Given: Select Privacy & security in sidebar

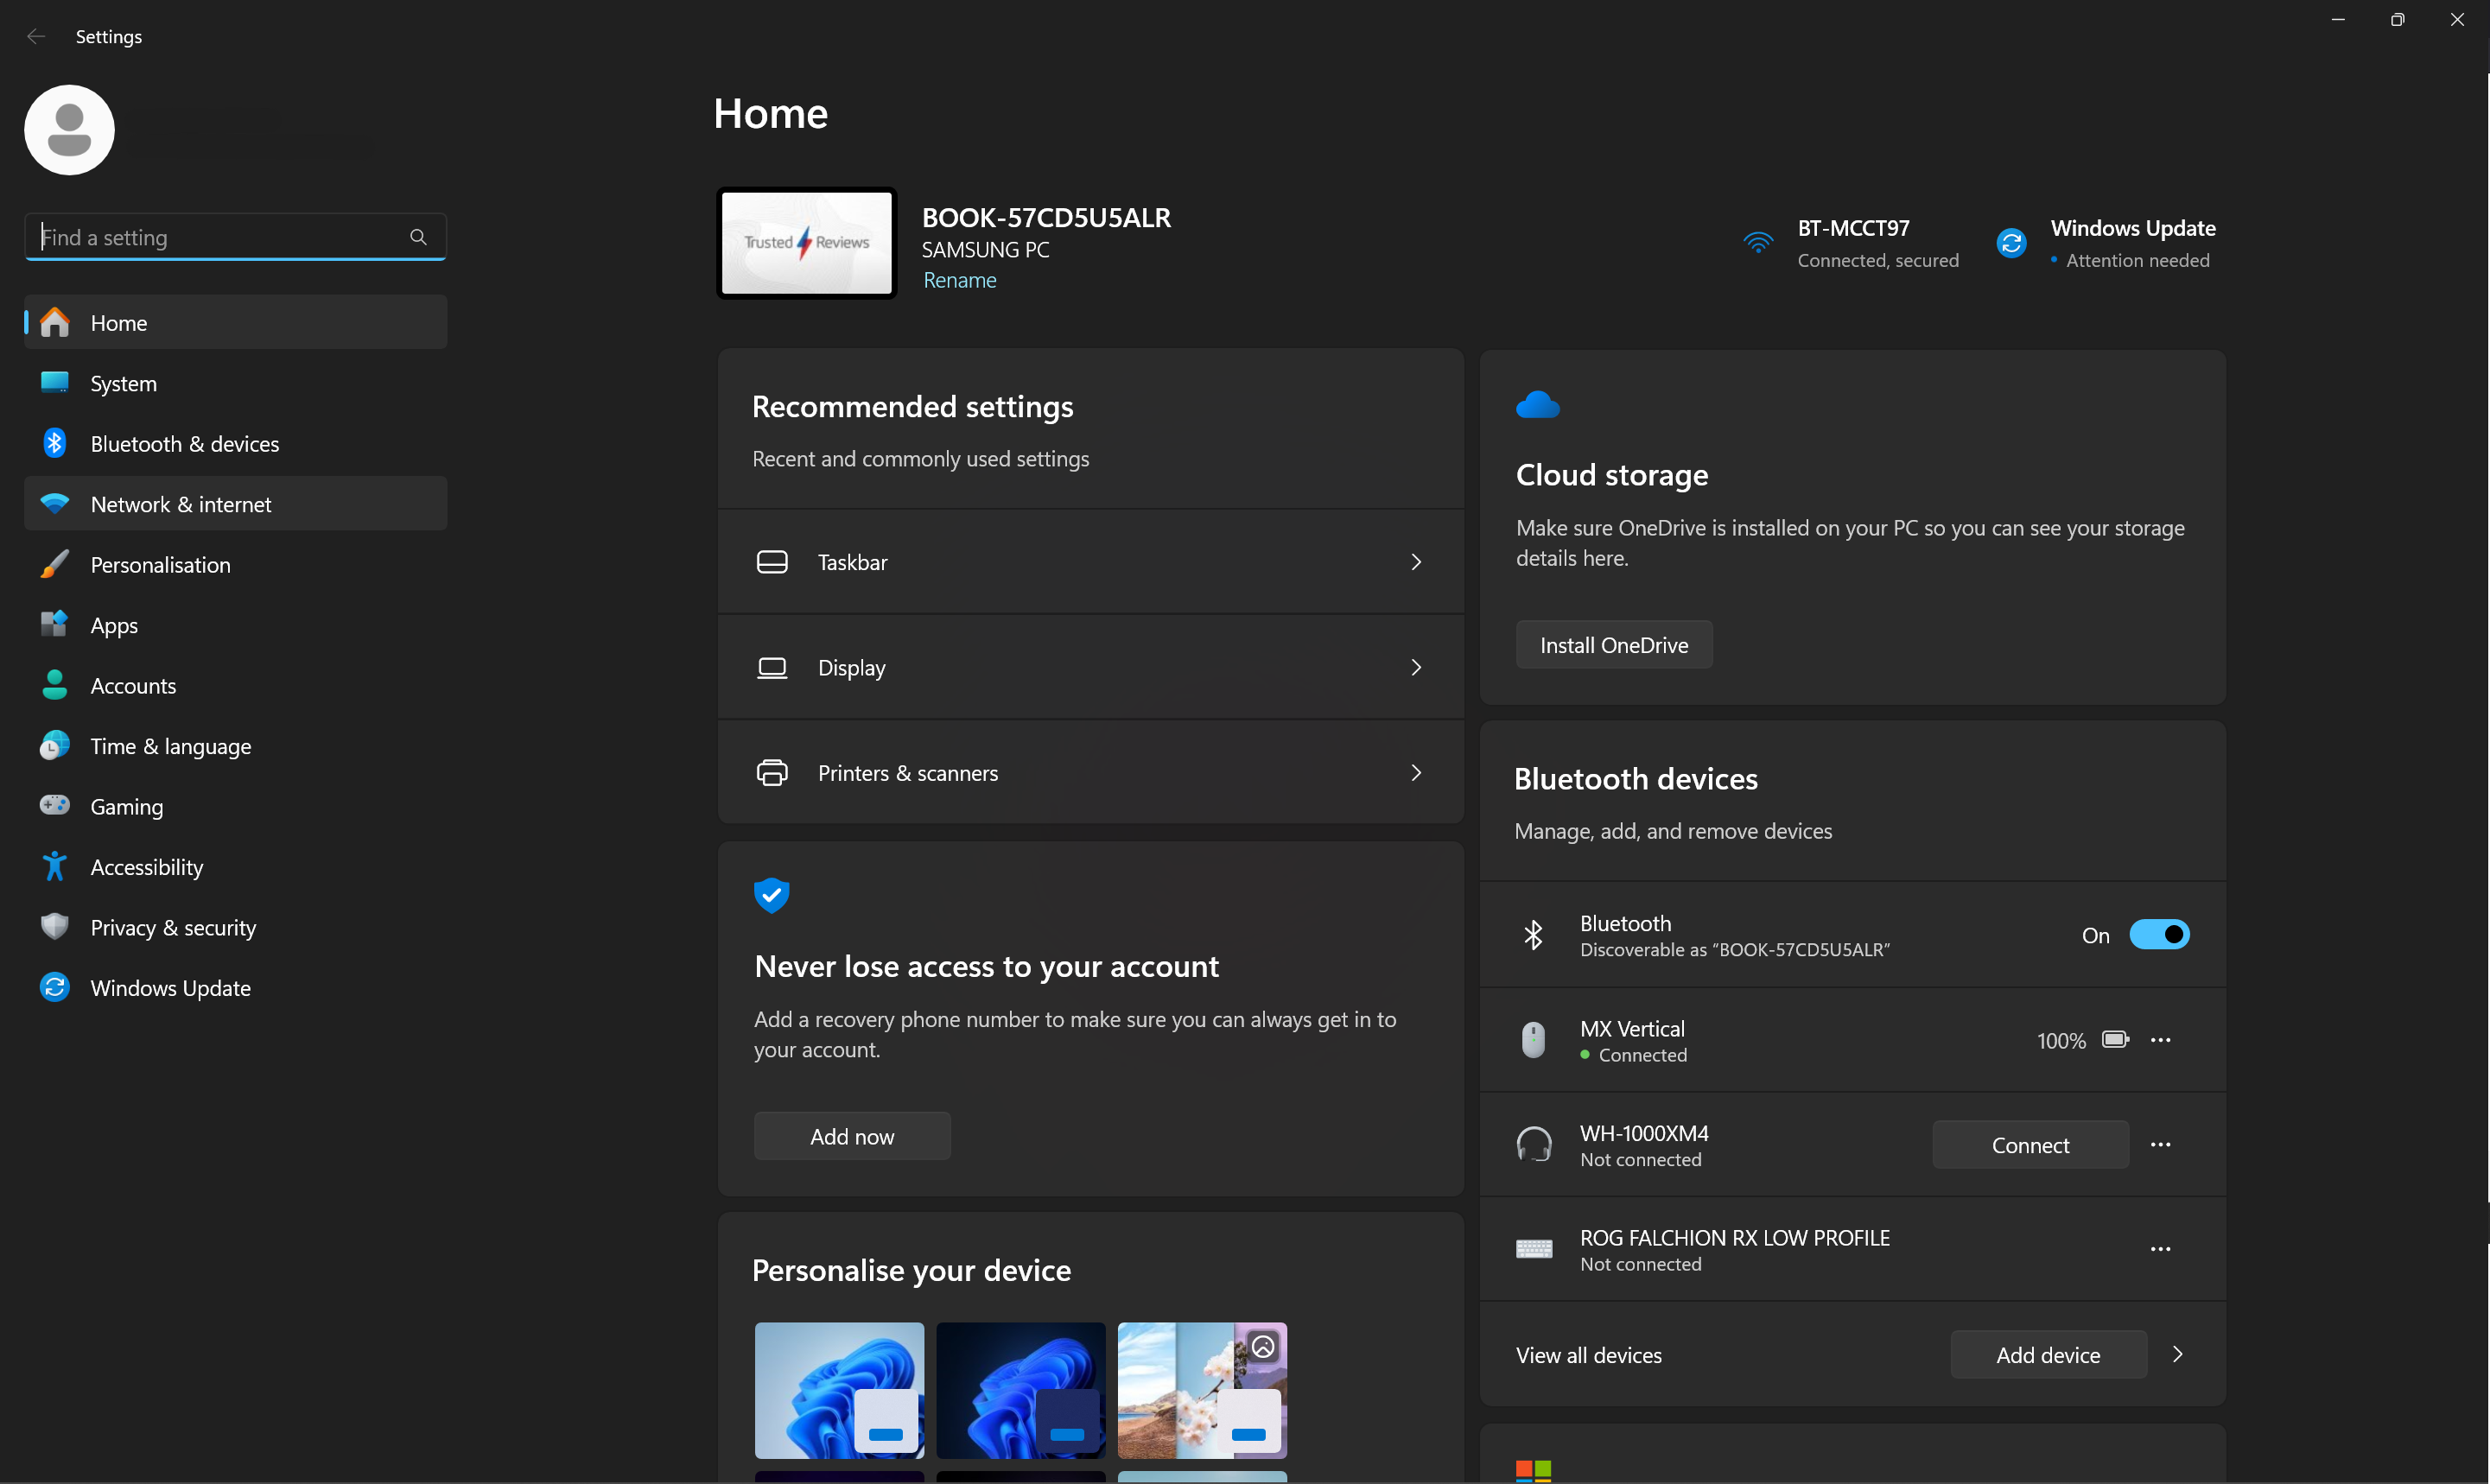Looking at the screenshot, I should pos(235,927).
